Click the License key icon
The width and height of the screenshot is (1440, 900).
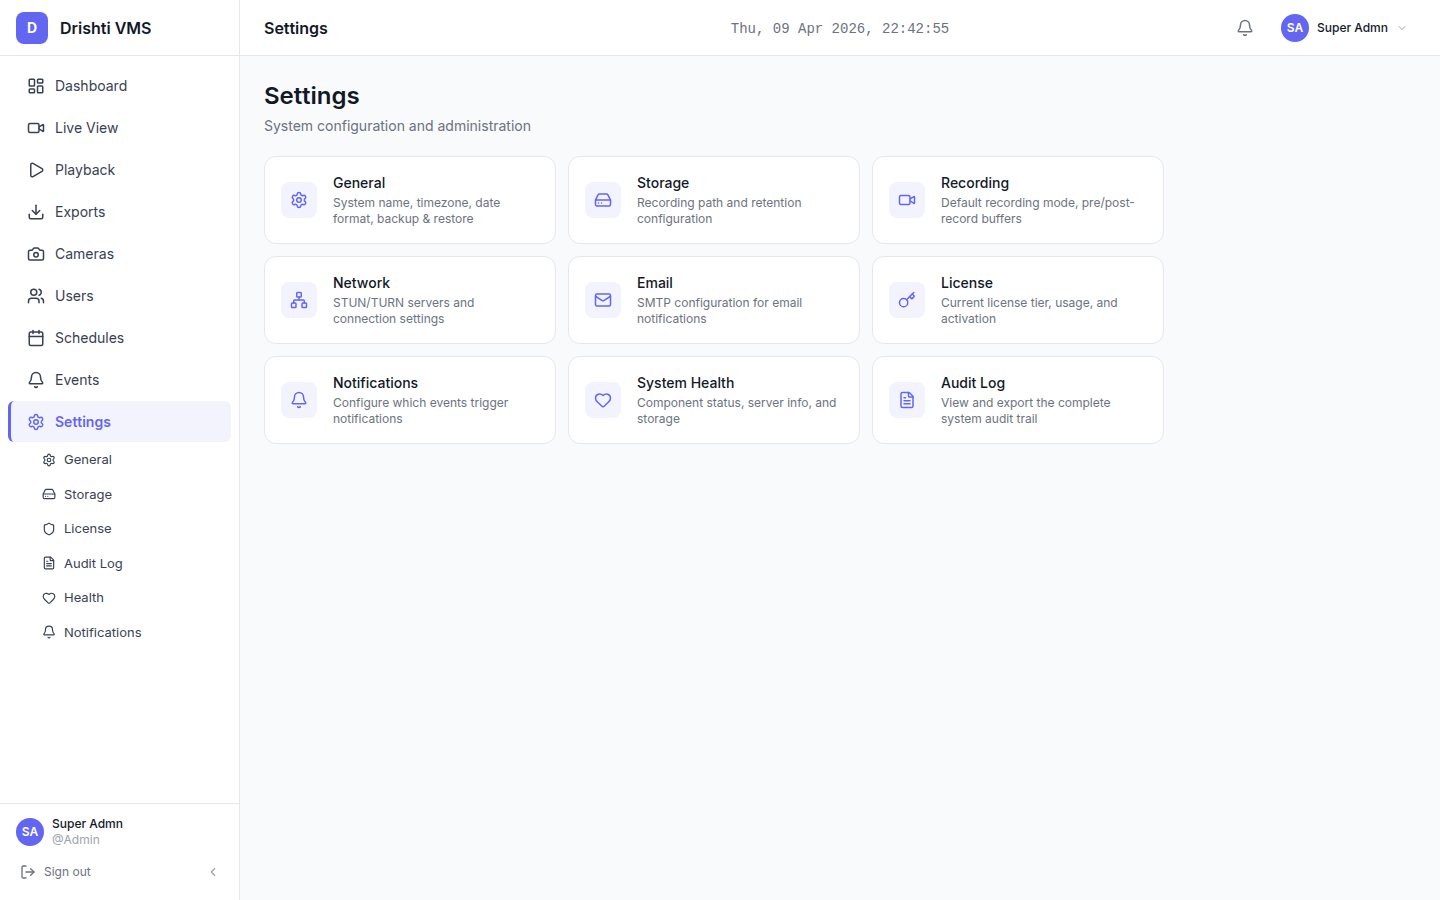click(x=906, y=300)
